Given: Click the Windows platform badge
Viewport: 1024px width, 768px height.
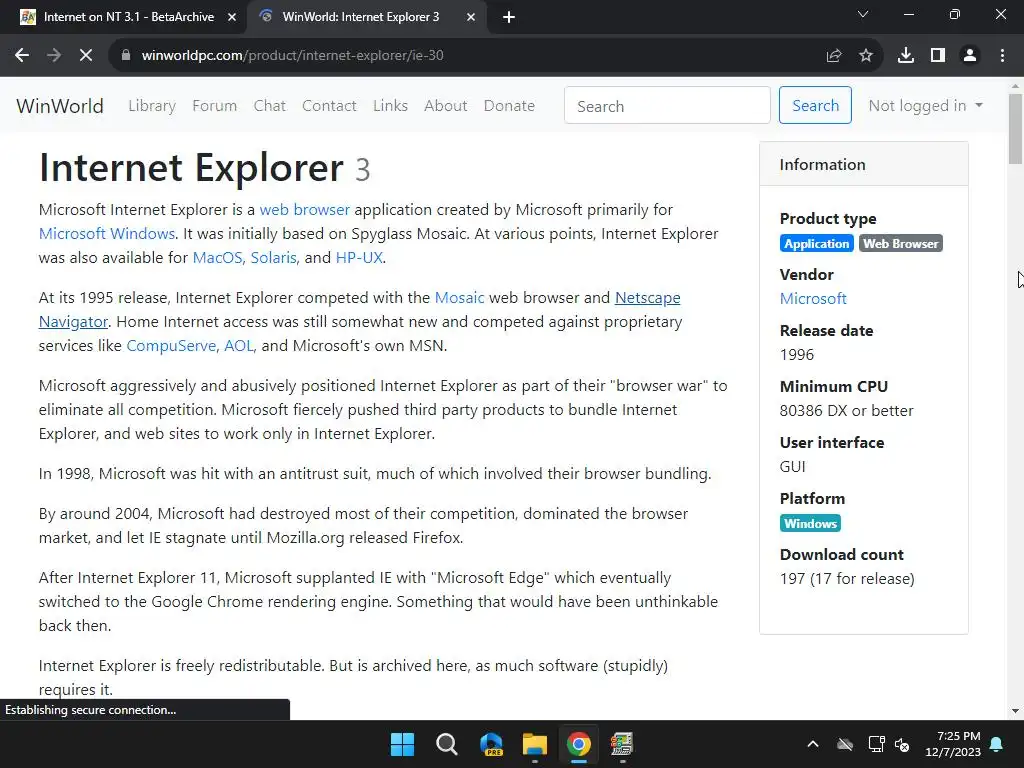Looking at the screenshot, I should point(810,524).
